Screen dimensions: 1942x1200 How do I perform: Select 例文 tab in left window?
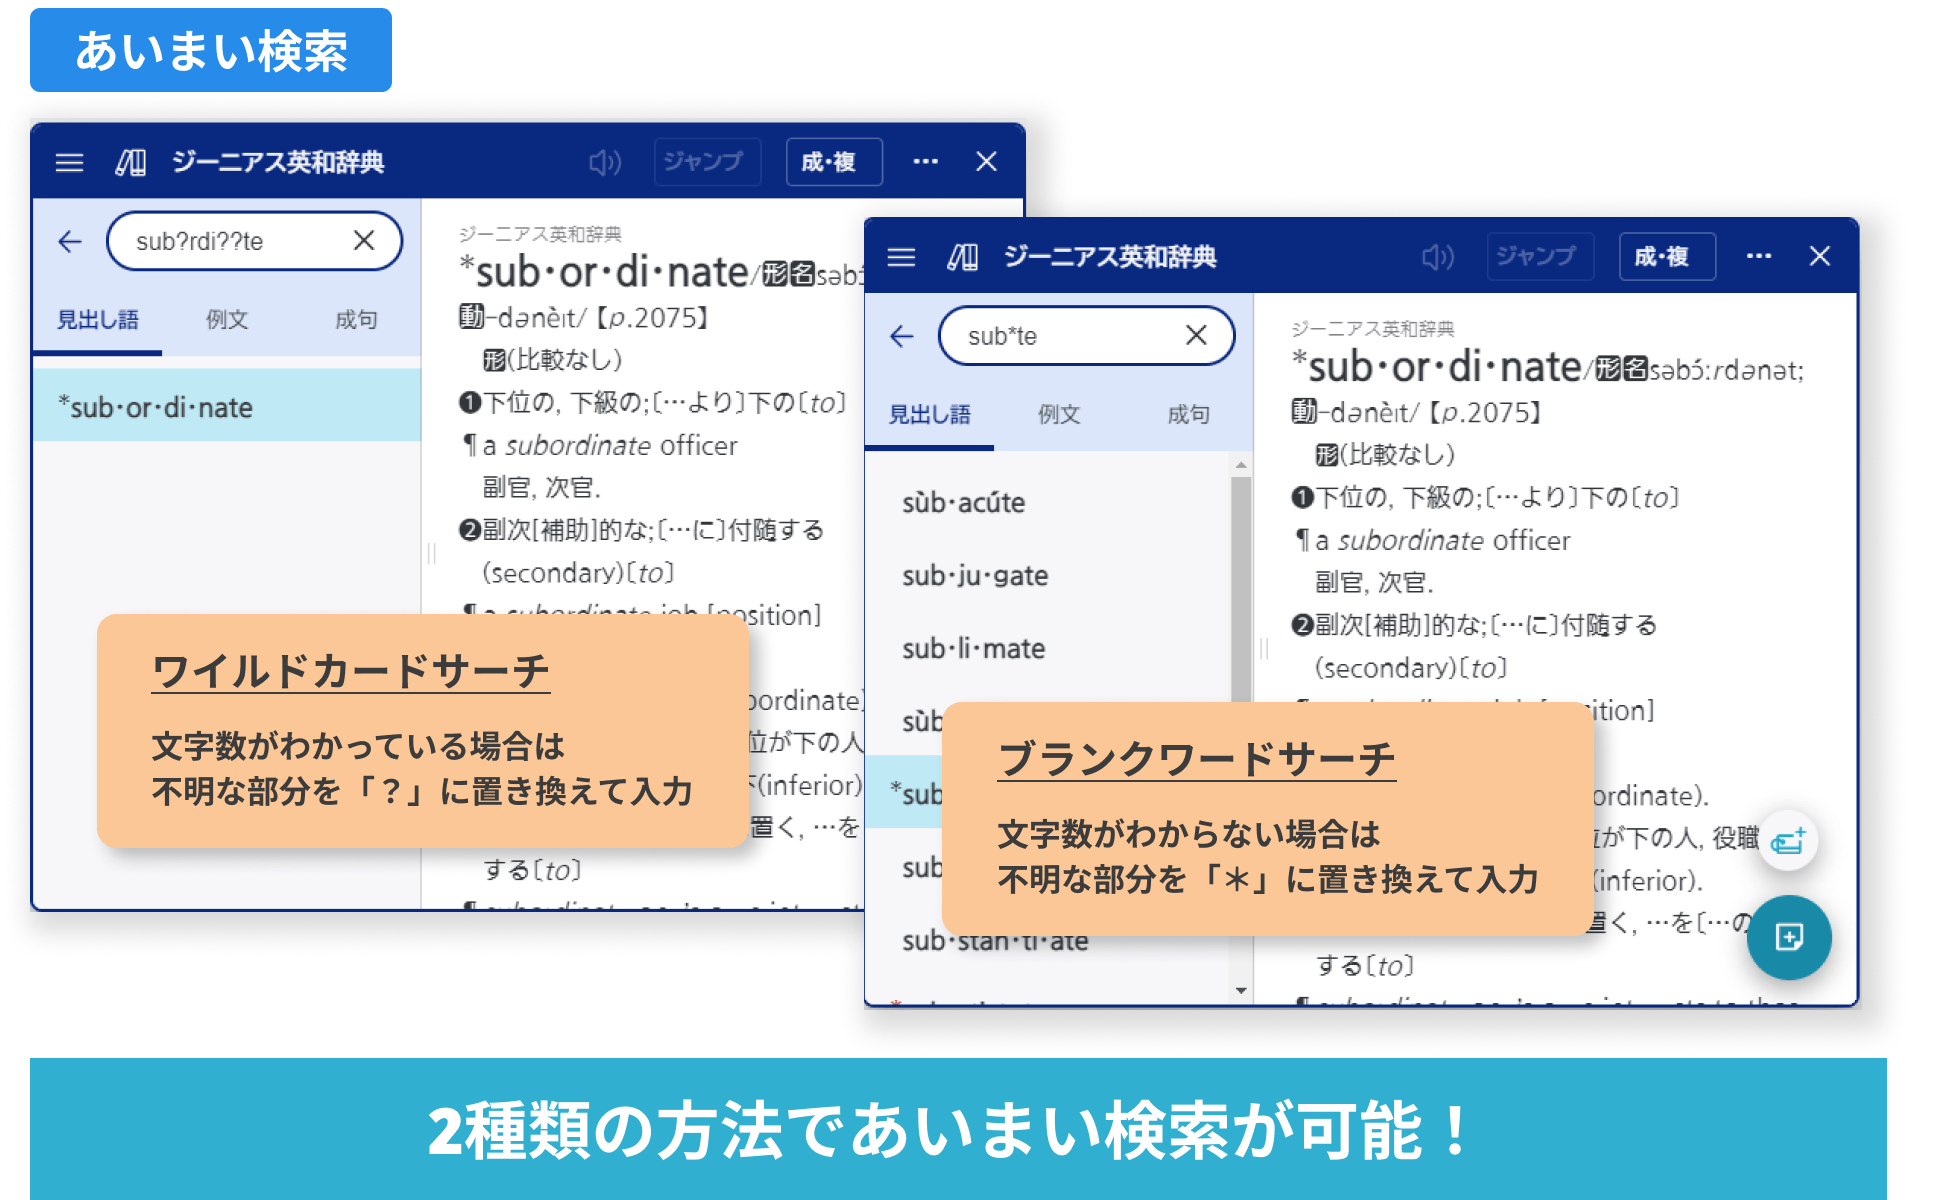(227, 320)
